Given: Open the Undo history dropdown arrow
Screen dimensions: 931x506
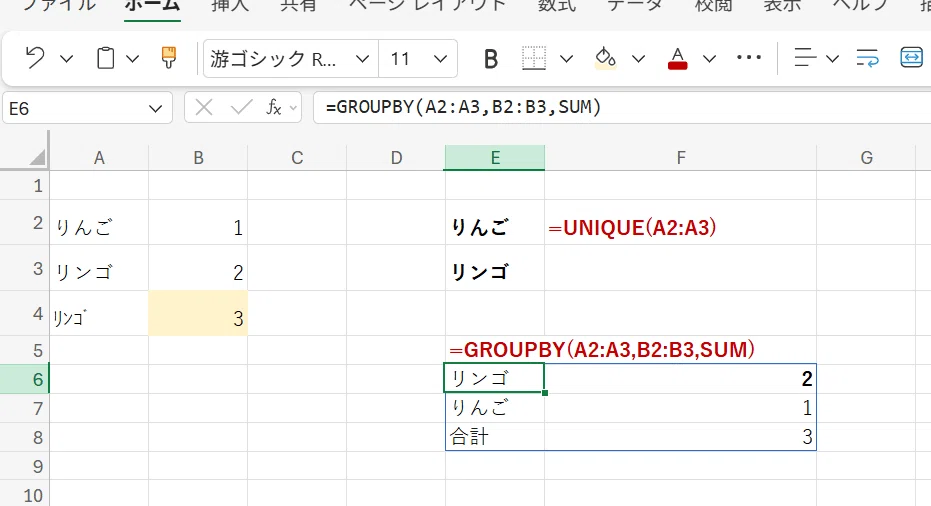Looking at the screenshot, I should point(66,59).
